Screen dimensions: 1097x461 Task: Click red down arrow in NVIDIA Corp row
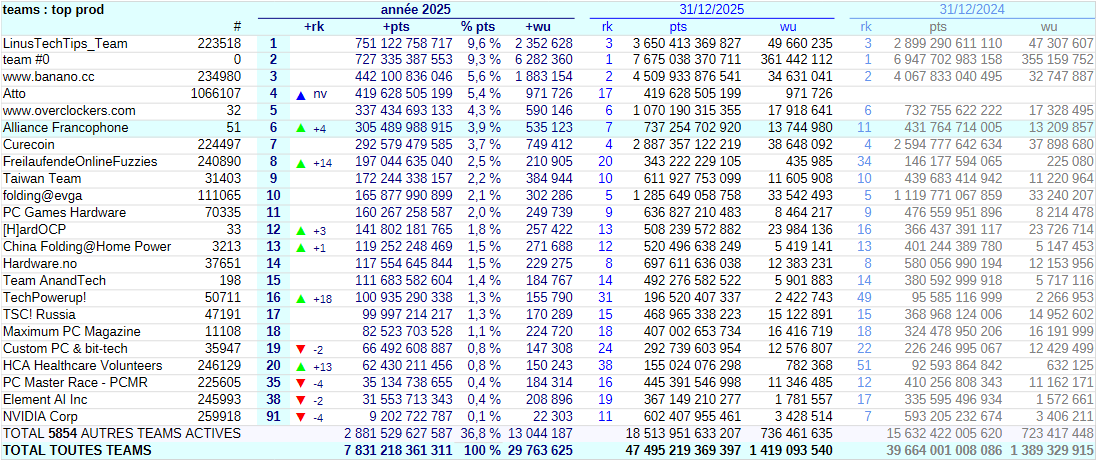pyautogui.click(x=301, y=417)
